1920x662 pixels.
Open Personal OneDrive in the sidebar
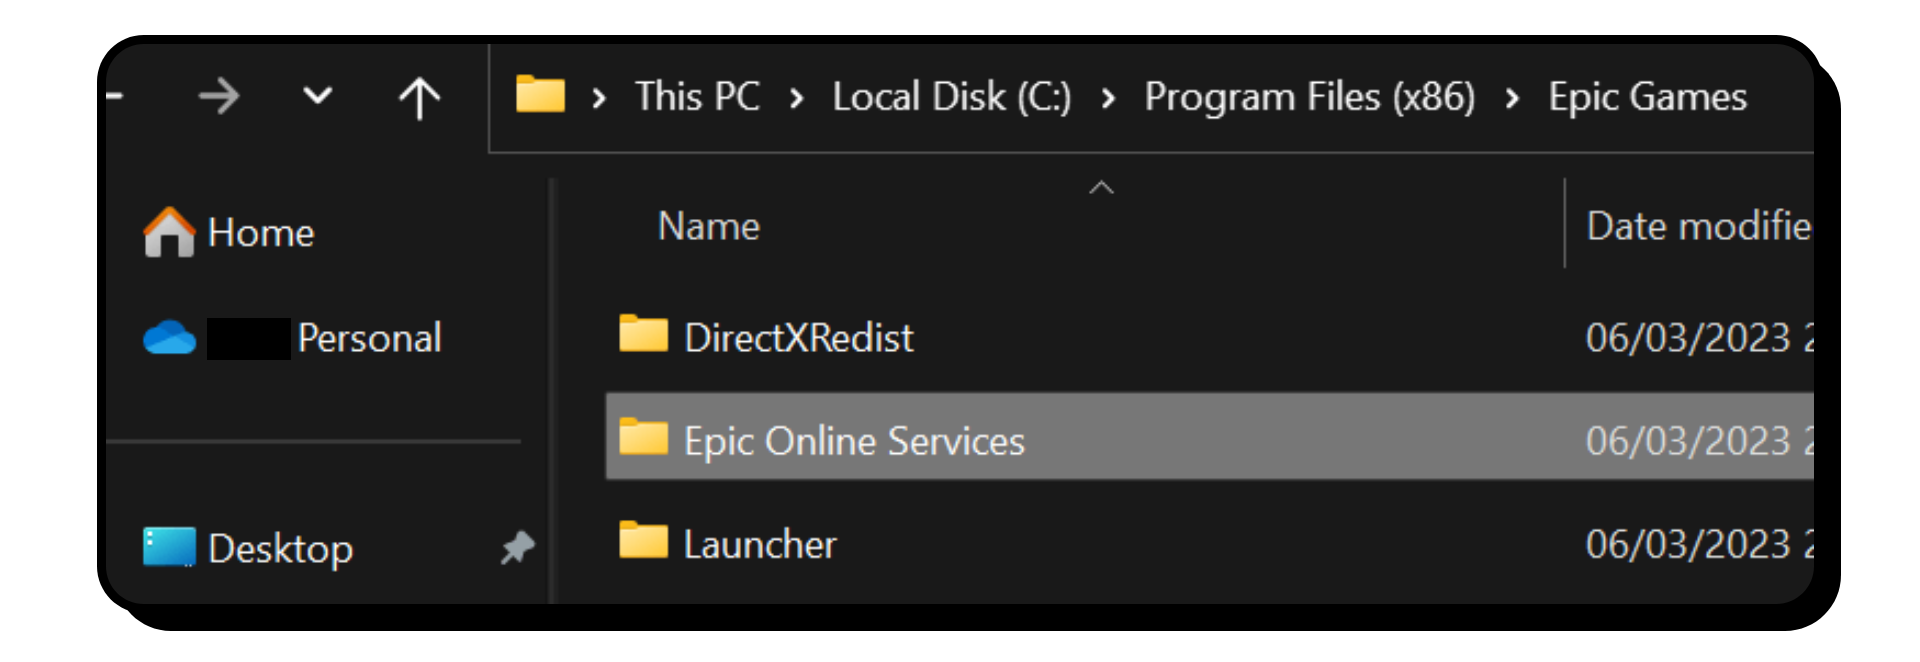[x=369, y=338]
